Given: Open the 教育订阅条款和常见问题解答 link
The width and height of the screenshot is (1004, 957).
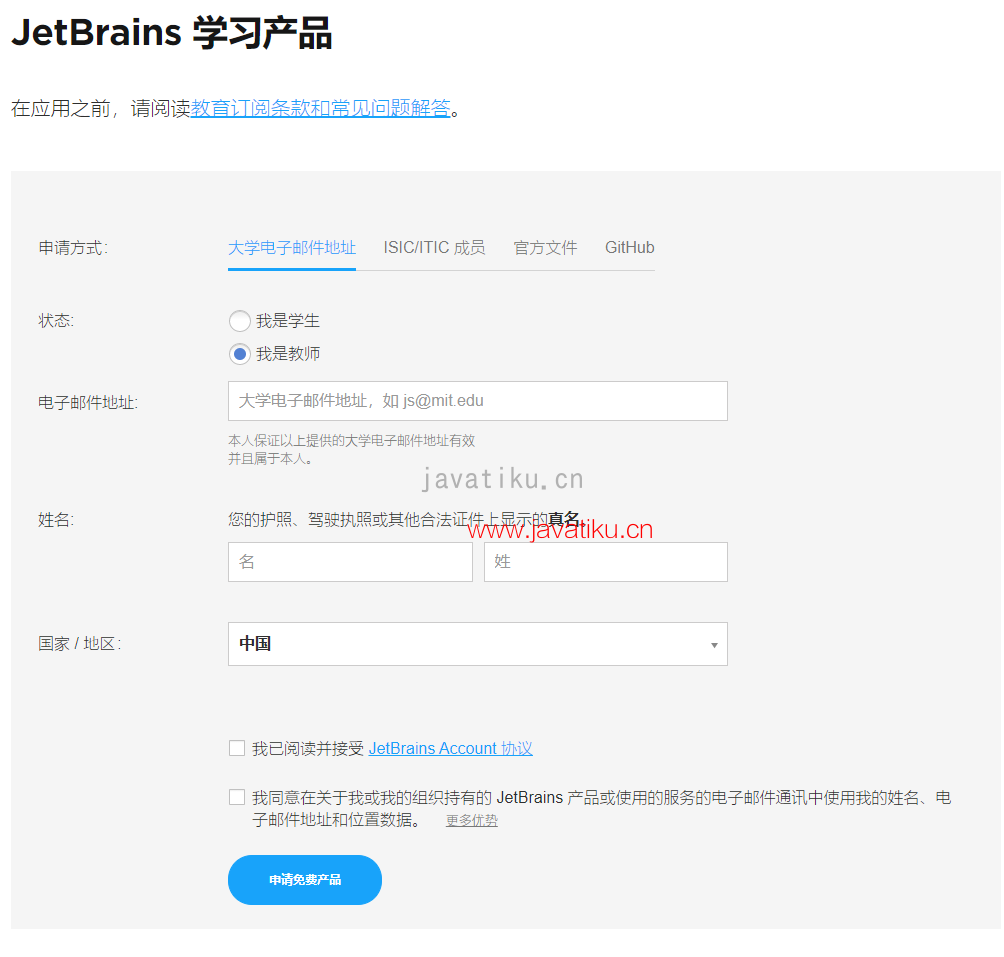Looking at the screenshot, I should point(320,108).
